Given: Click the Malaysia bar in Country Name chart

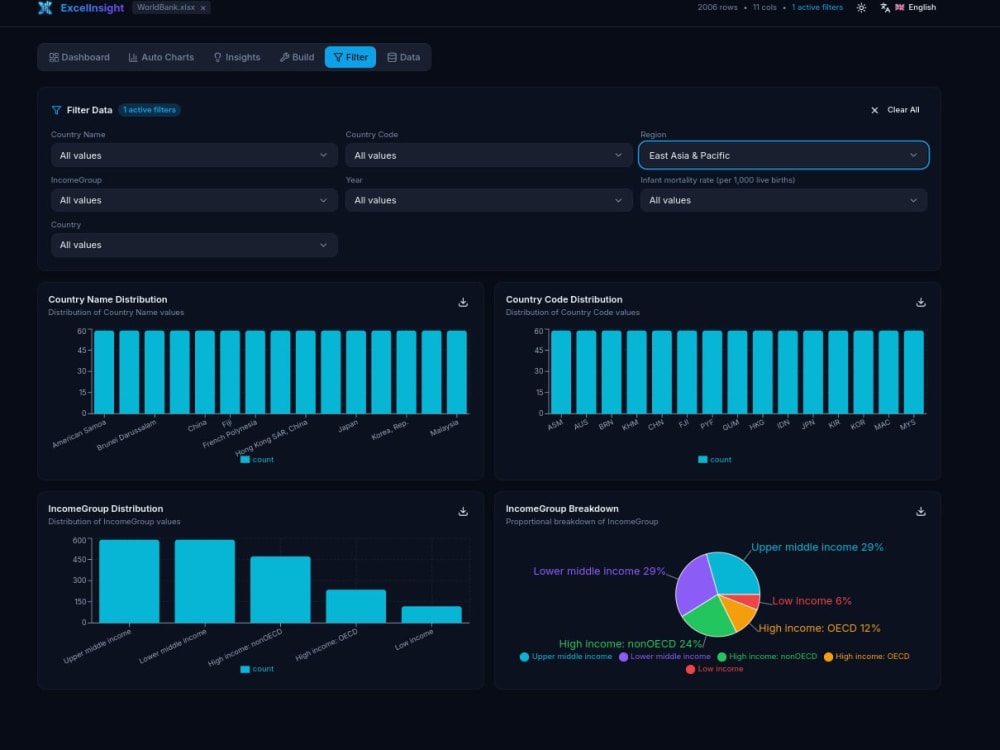Looking at the screenshot, I should [x=457, y=372].
